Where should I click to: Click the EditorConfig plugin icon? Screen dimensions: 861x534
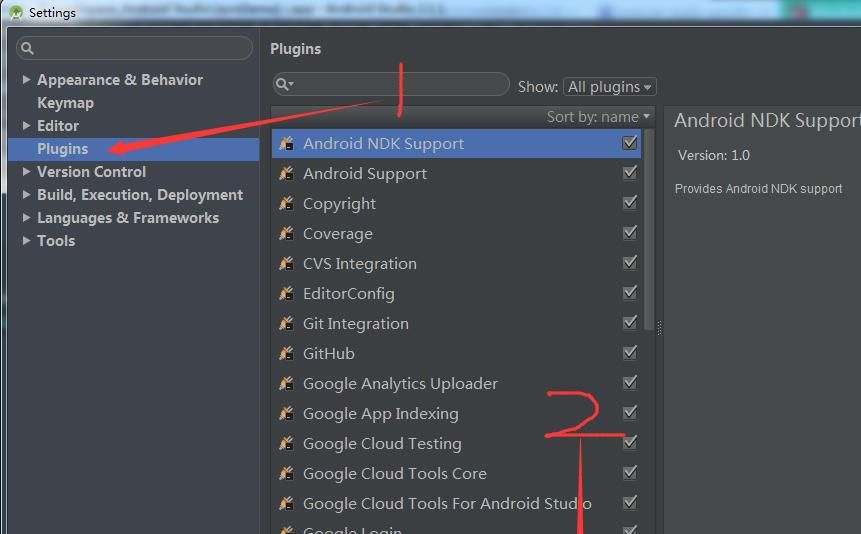(286, 293)
